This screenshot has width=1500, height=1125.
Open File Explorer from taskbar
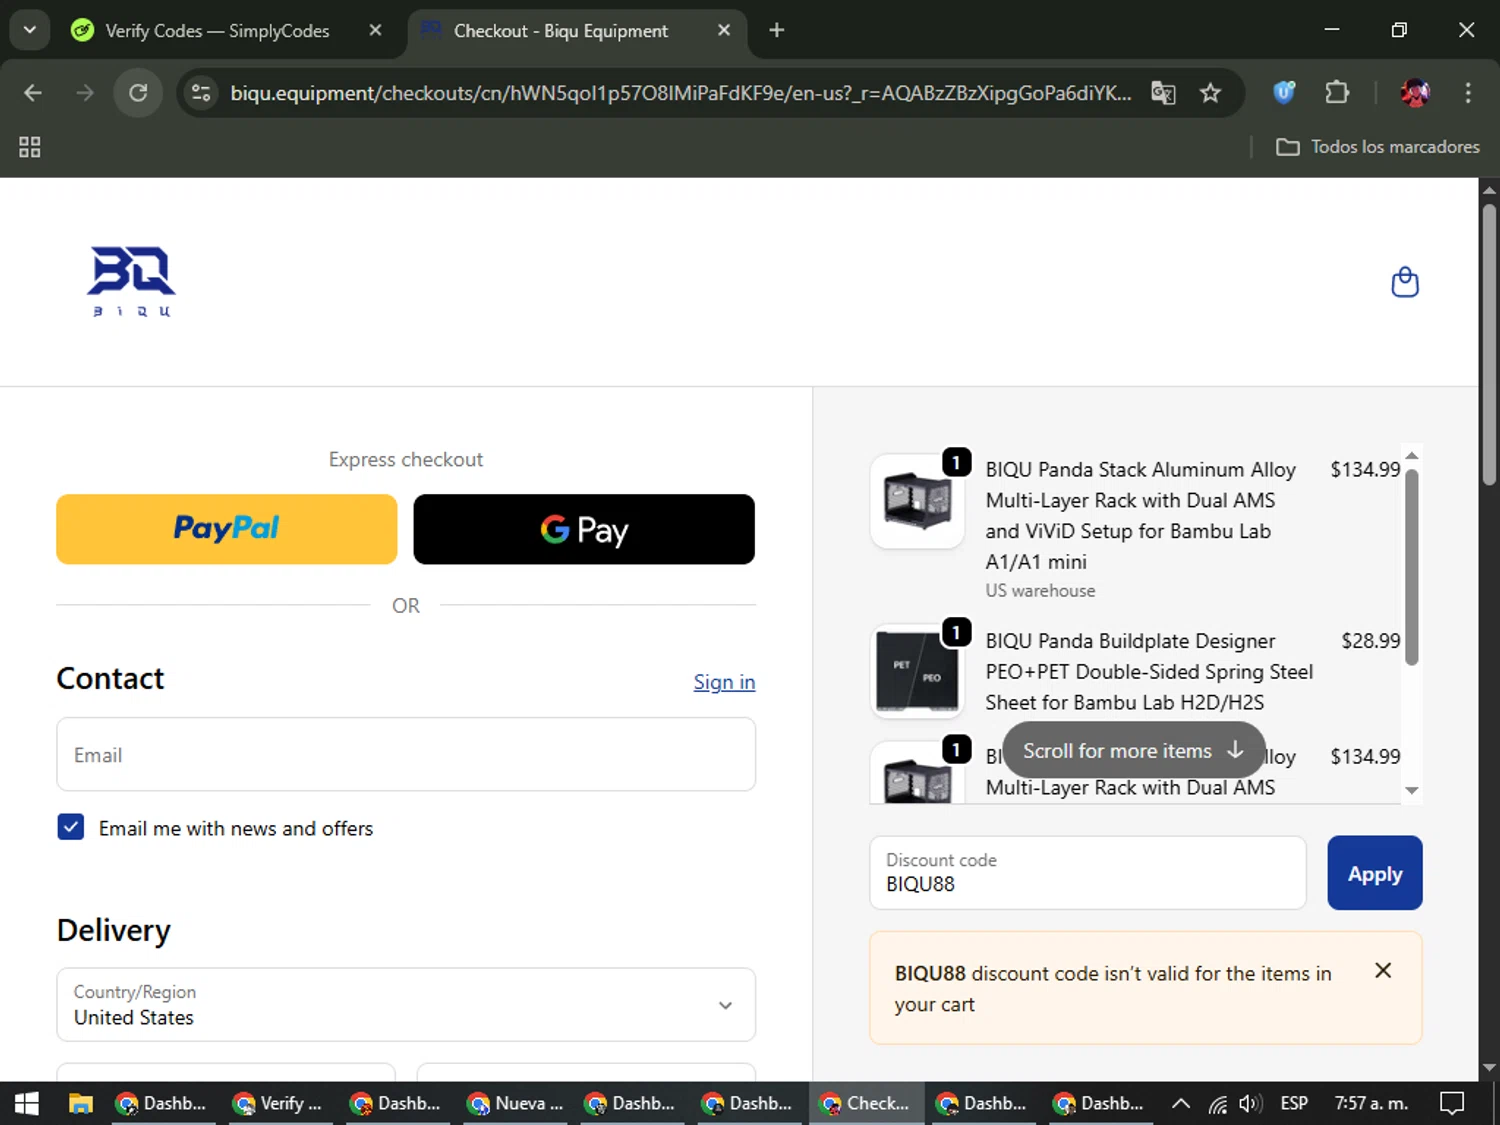coord(80,1103)
